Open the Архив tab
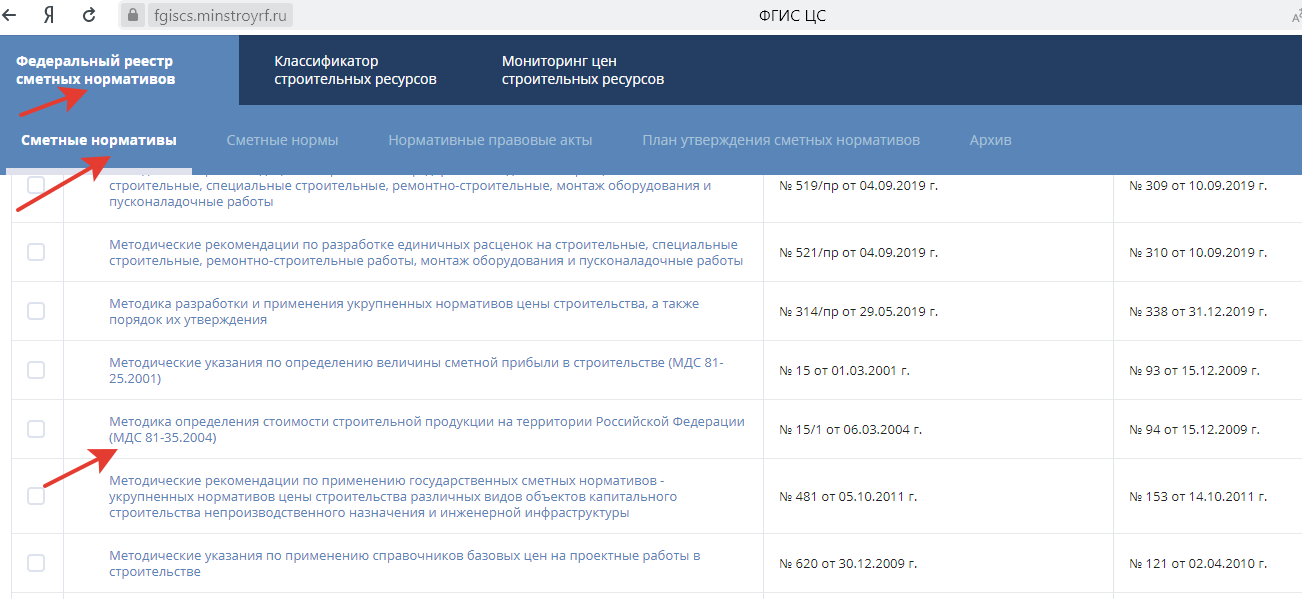The image size is (1302, 599). pos(991,140)
